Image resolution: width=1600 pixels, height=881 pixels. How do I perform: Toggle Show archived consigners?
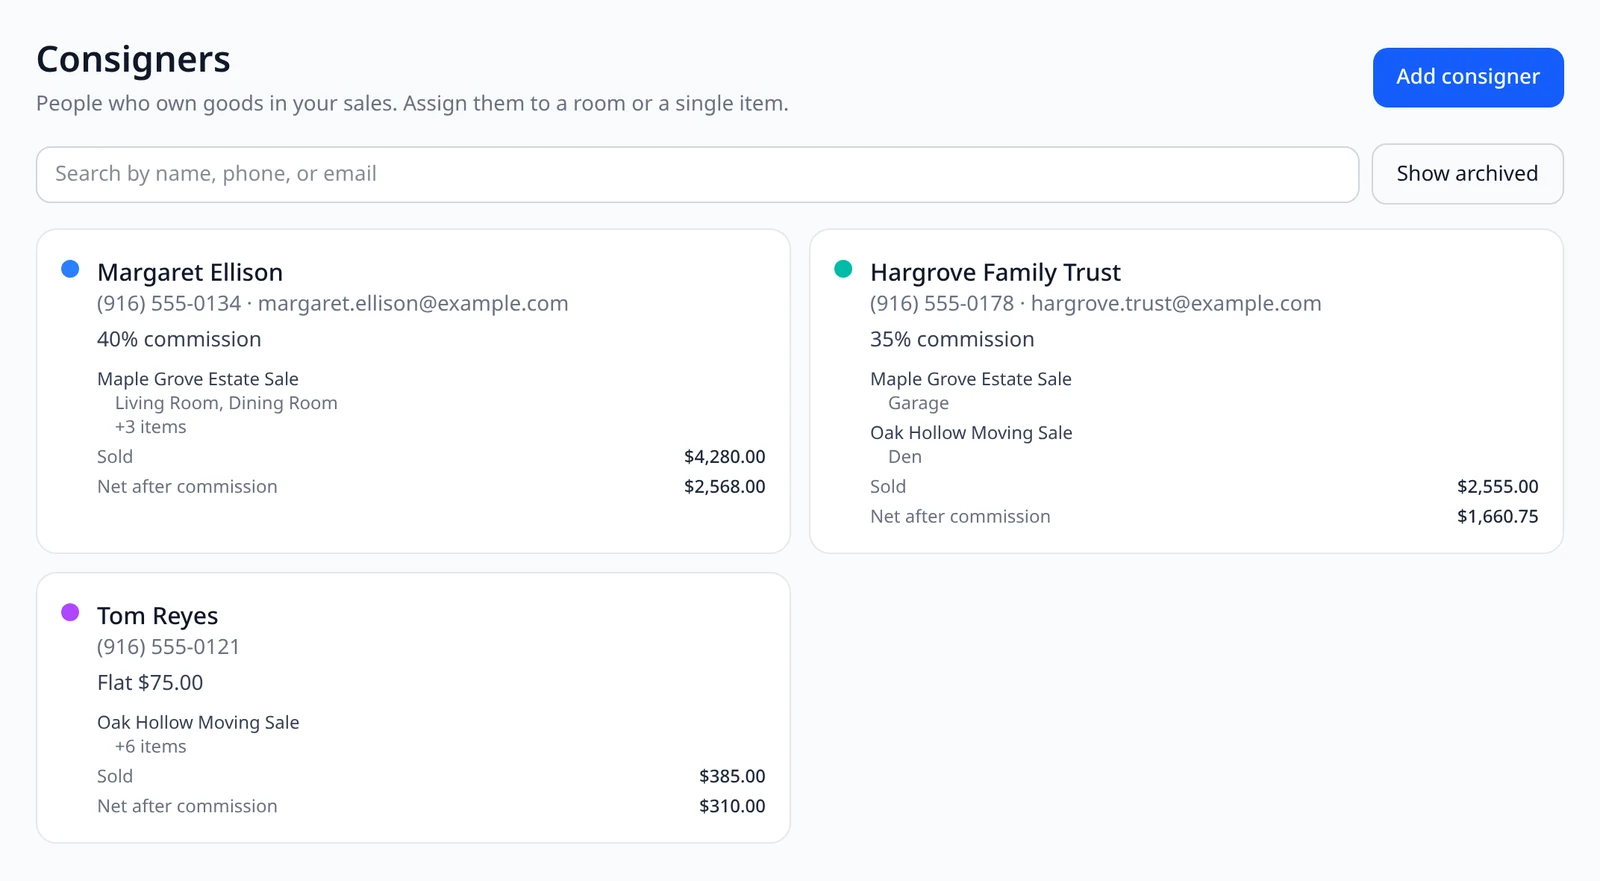(1467, 174)
